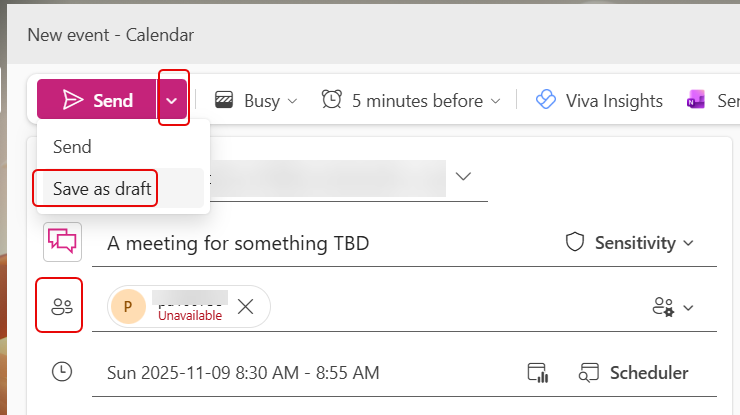Click the attendee's P avatar
The image size is (740, 415).
coord(129,306)
